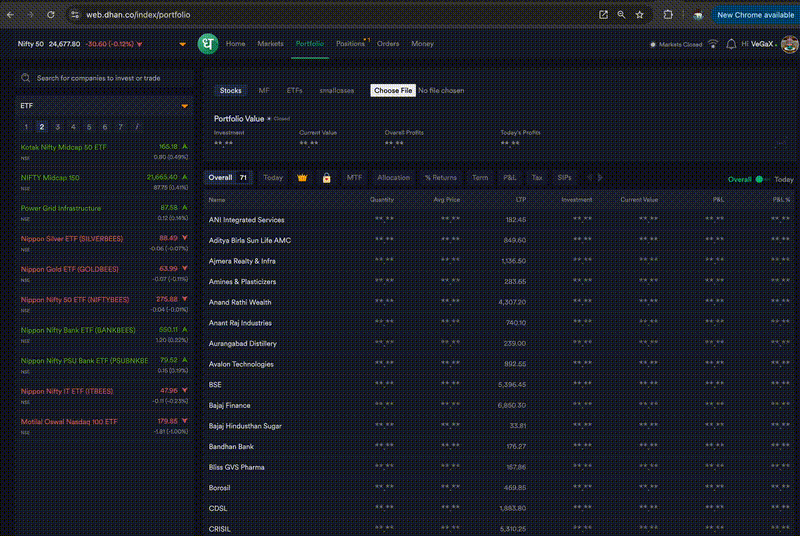
Task: Open ANI Integrated Services holding row
Action: point(501,220)
